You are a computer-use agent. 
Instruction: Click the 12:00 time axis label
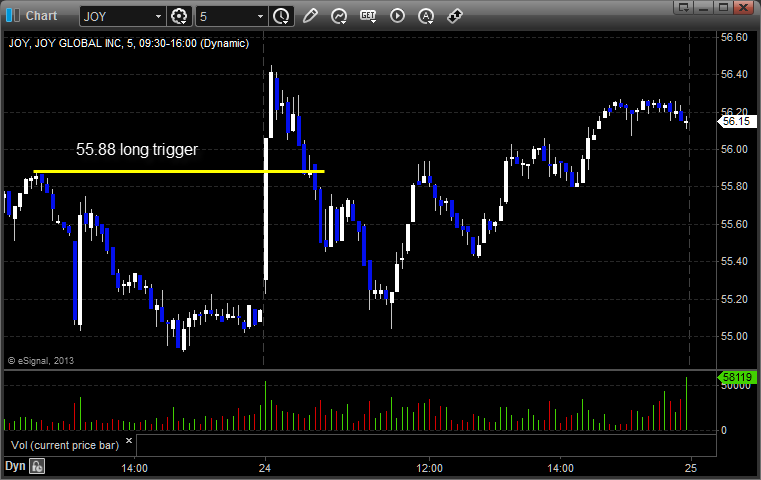click(x=429, y=468)
